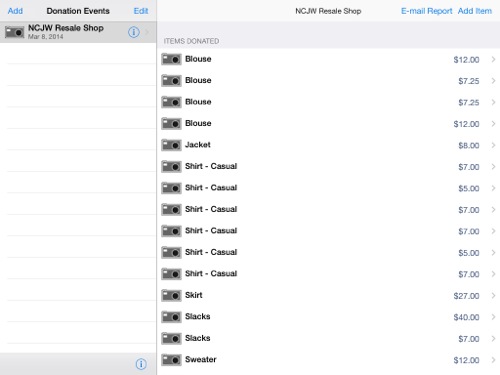Select the Slacks item priced $7.00
The height and width of the screenshot is (375, 500).
click(x=328, y=338)
